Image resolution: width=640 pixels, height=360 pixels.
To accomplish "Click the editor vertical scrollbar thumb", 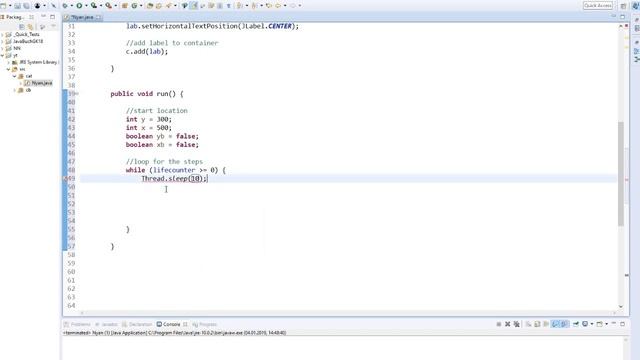I will (621, 174).
